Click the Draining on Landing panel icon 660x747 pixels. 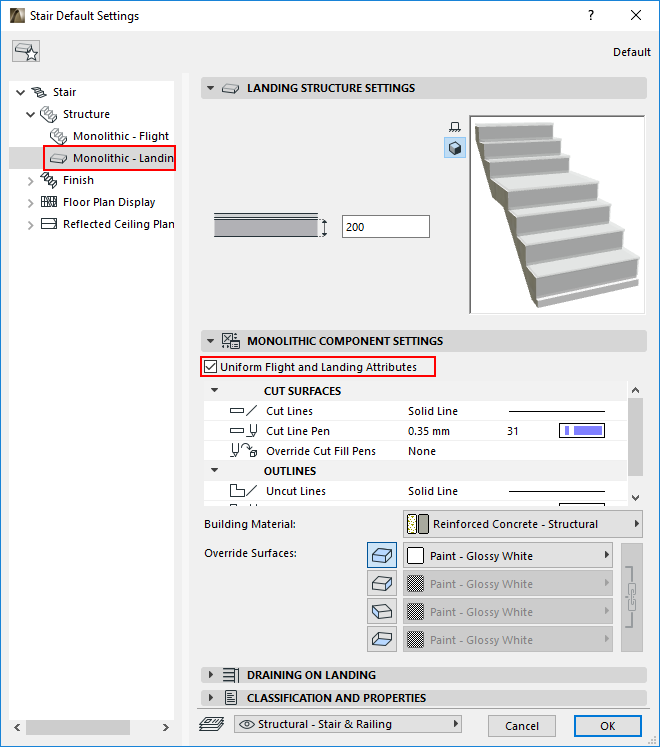pos(231,675)
